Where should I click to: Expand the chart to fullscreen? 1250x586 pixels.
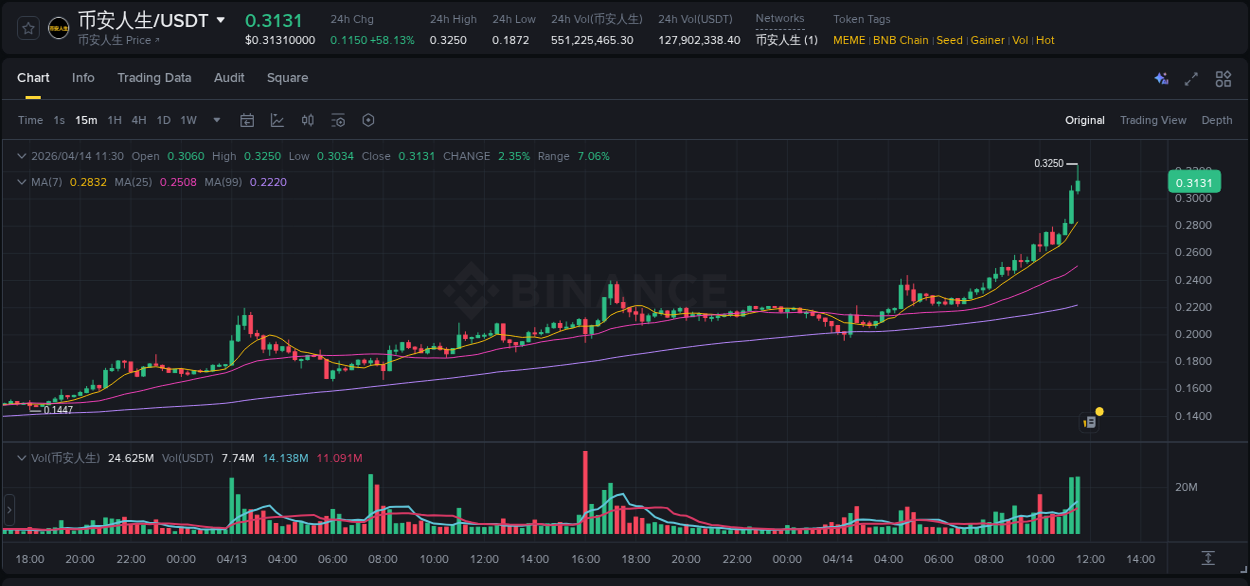click(x=1191, y=78)
